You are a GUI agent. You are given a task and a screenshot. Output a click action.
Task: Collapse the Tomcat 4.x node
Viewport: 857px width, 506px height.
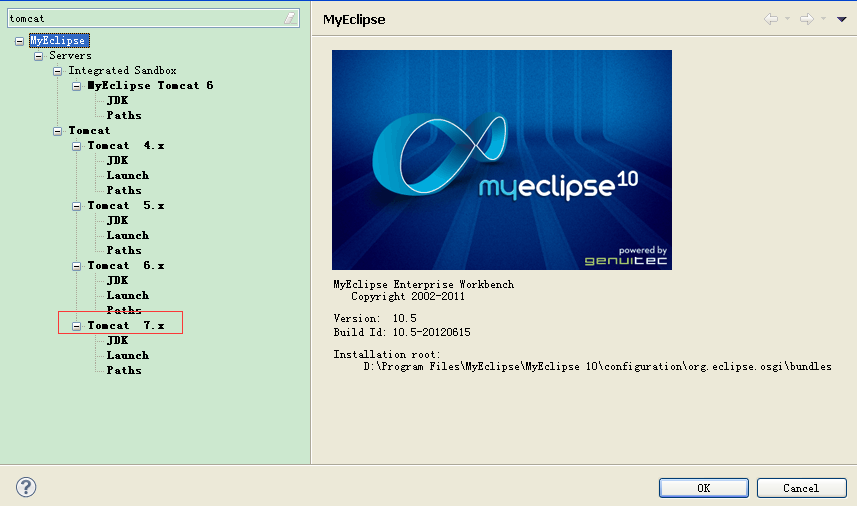(77, 146)
